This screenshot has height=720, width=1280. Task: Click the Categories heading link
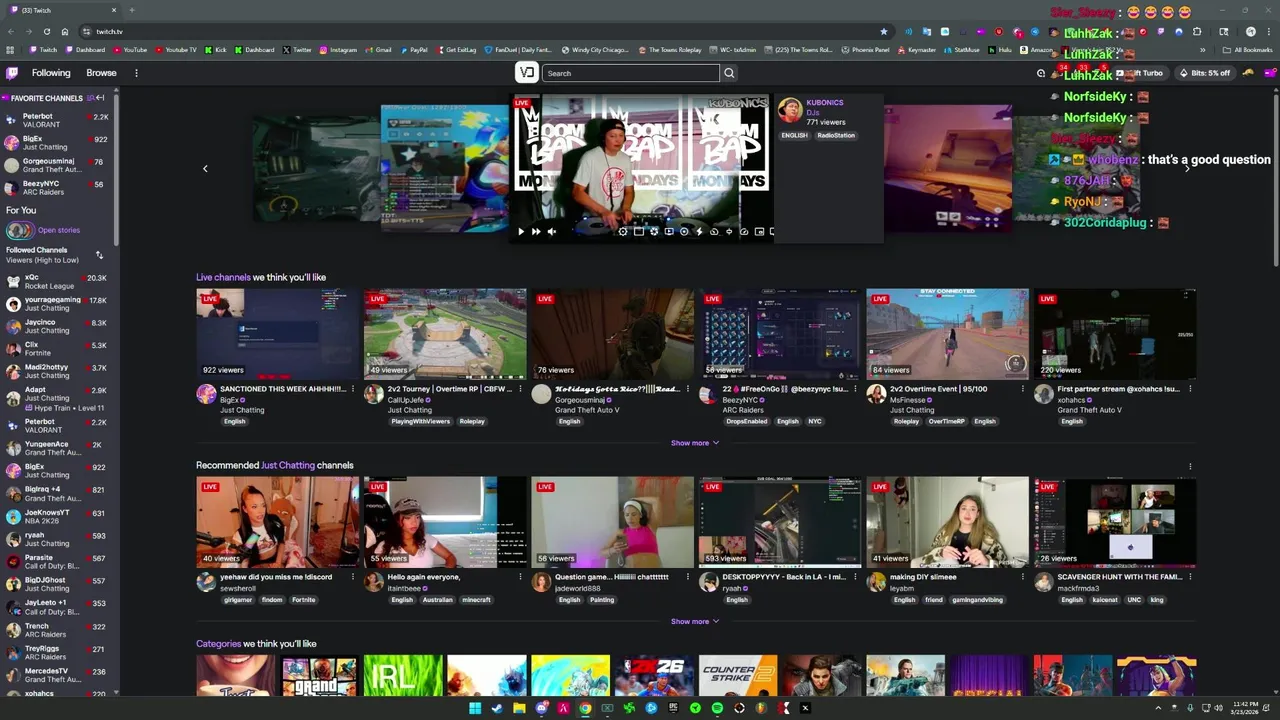coord(218,644)
